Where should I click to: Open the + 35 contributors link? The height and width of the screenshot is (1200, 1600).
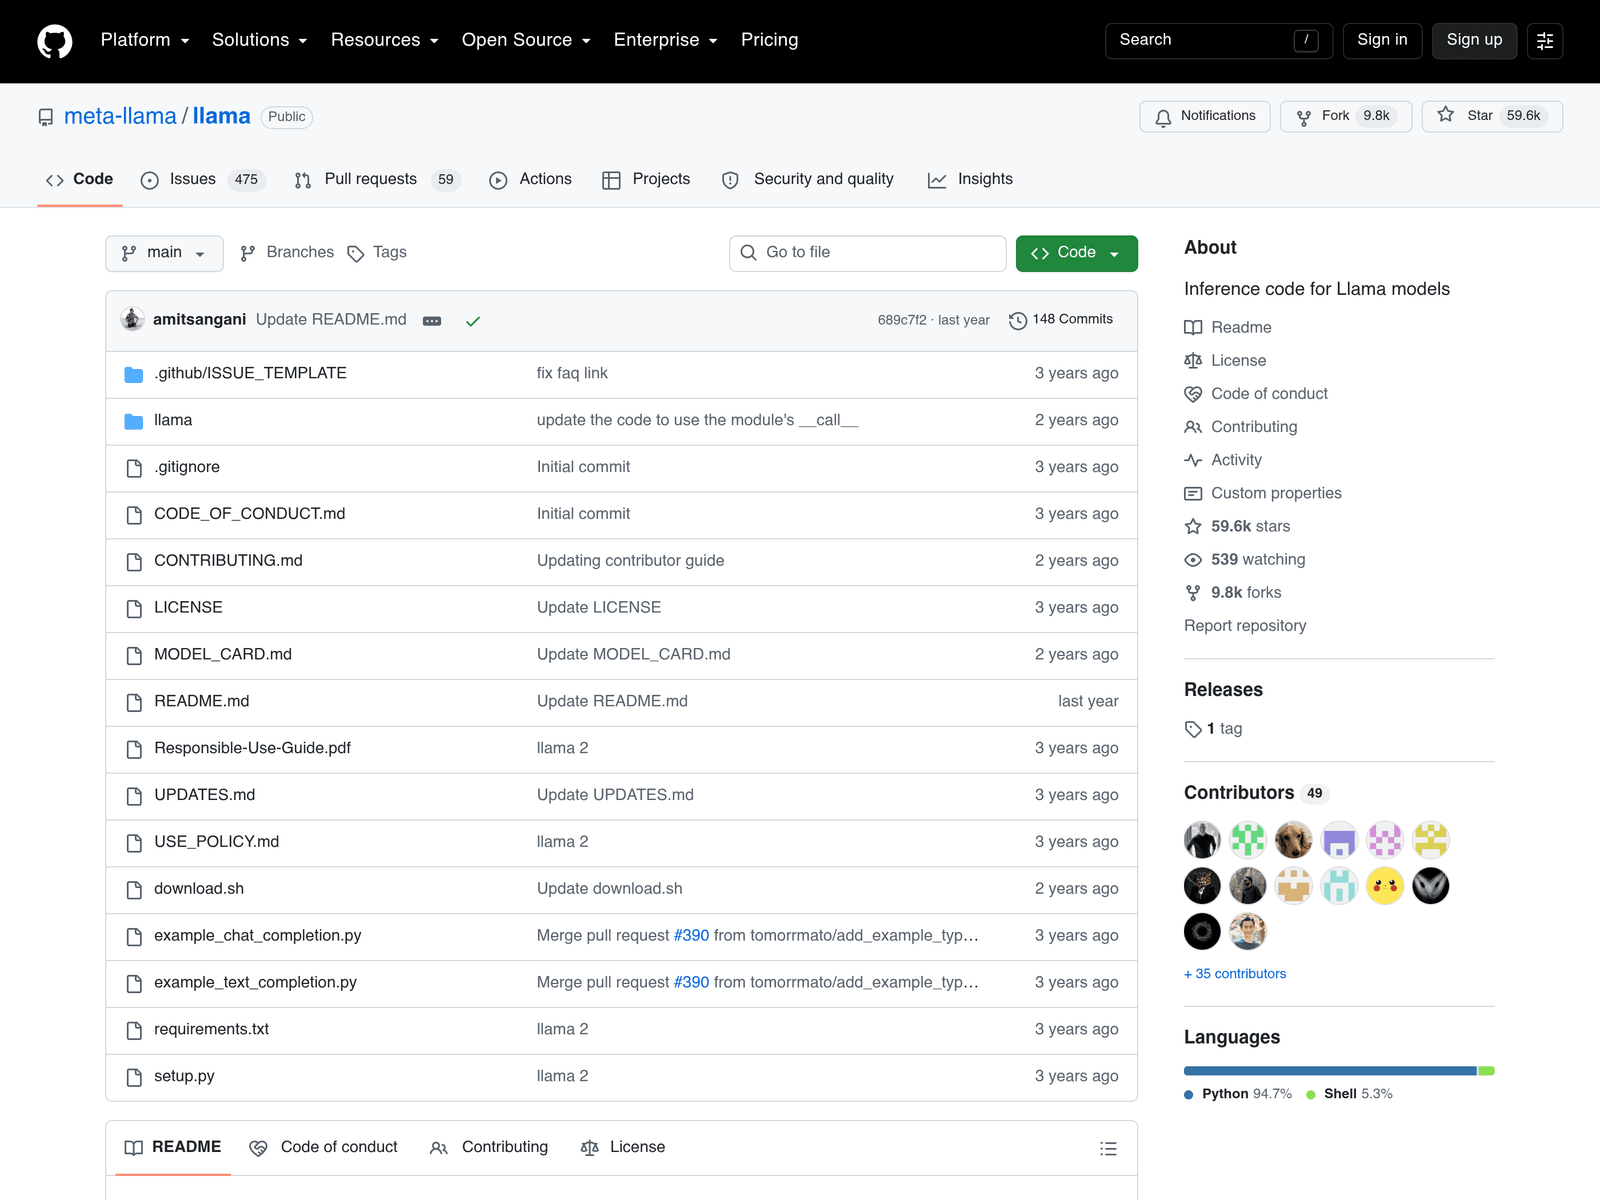[1235, 974]
